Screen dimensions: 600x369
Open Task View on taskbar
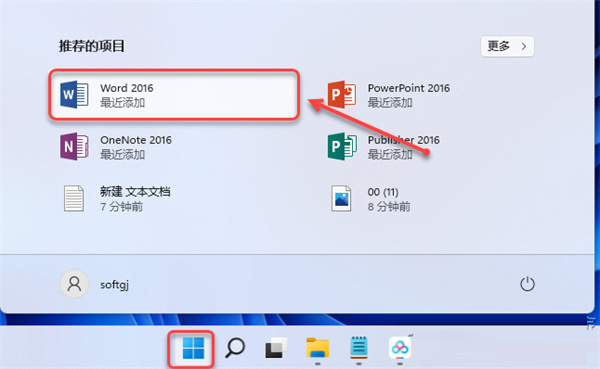(x=276, y=348)
